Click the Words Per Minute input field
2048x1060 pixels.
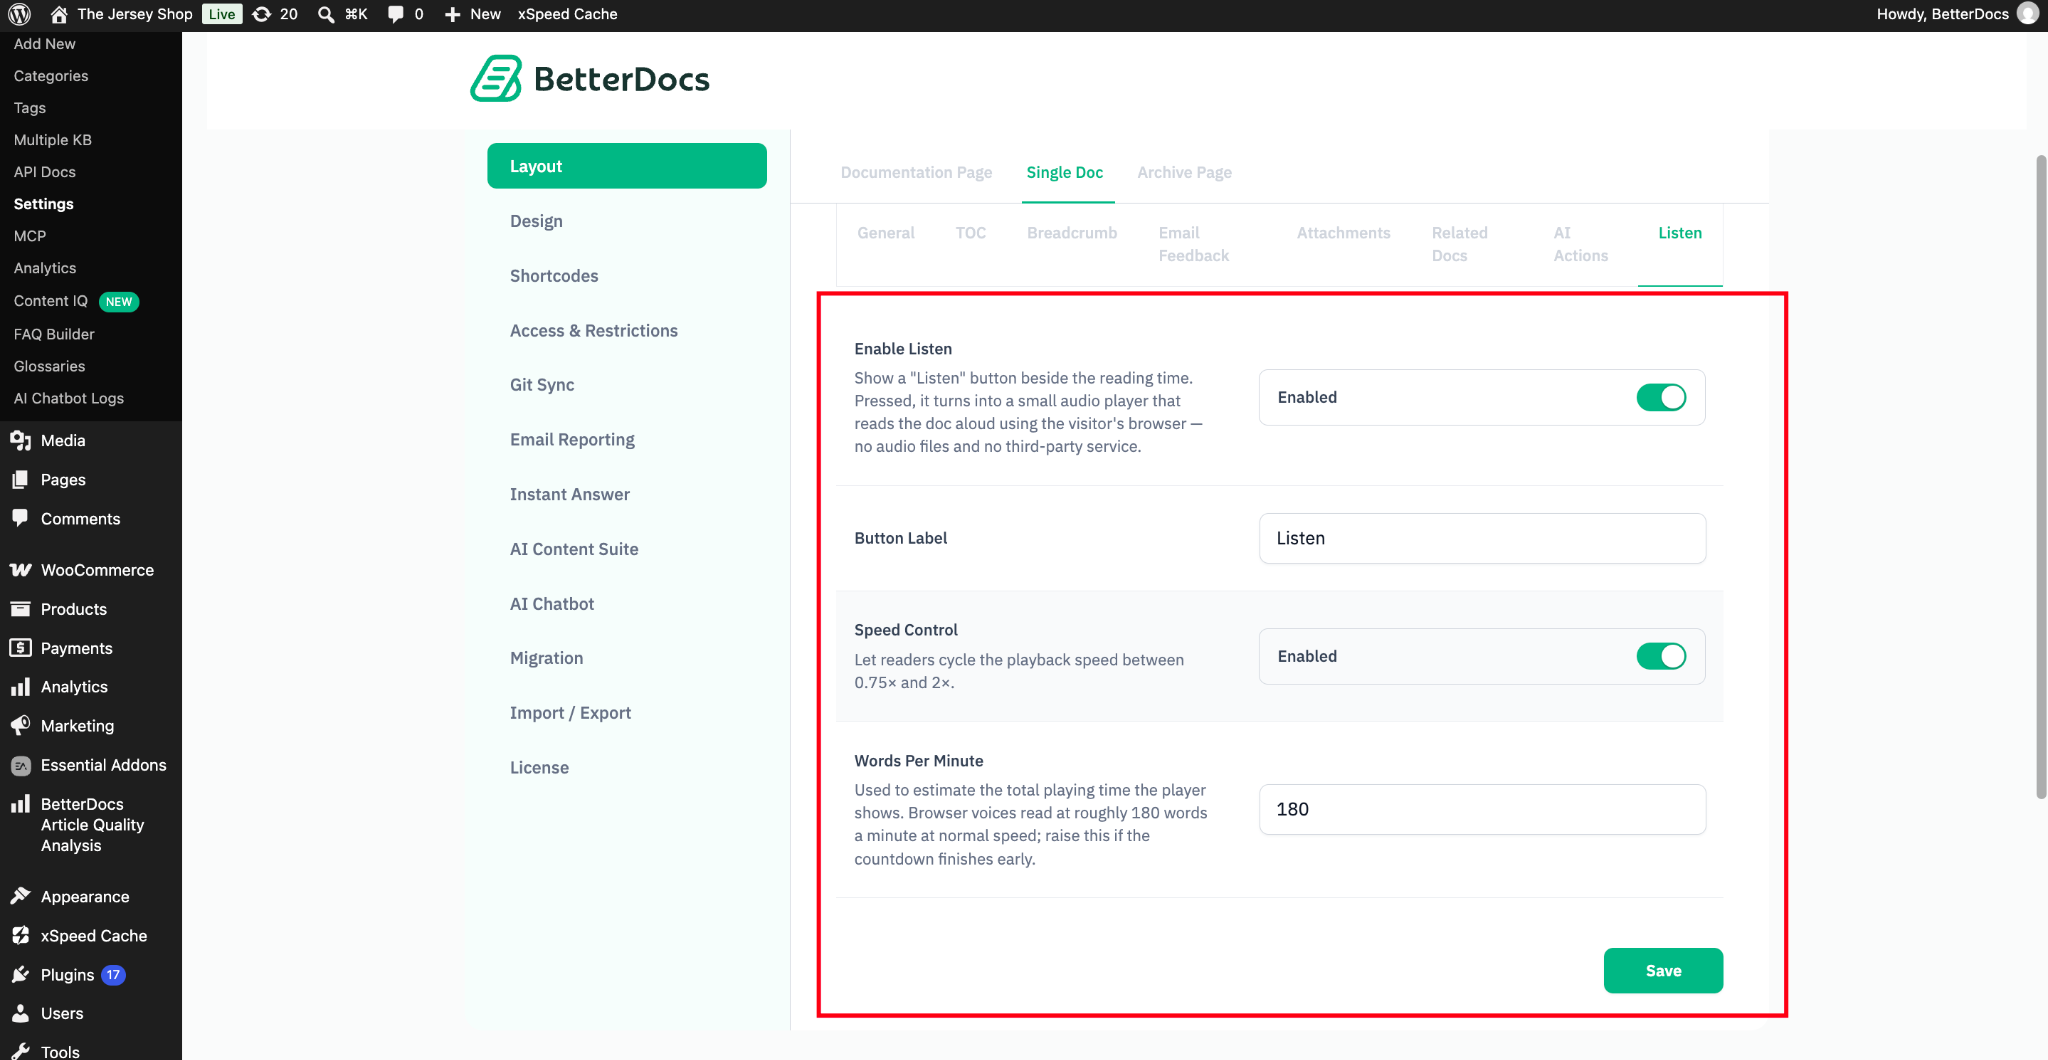(1482, 810)
